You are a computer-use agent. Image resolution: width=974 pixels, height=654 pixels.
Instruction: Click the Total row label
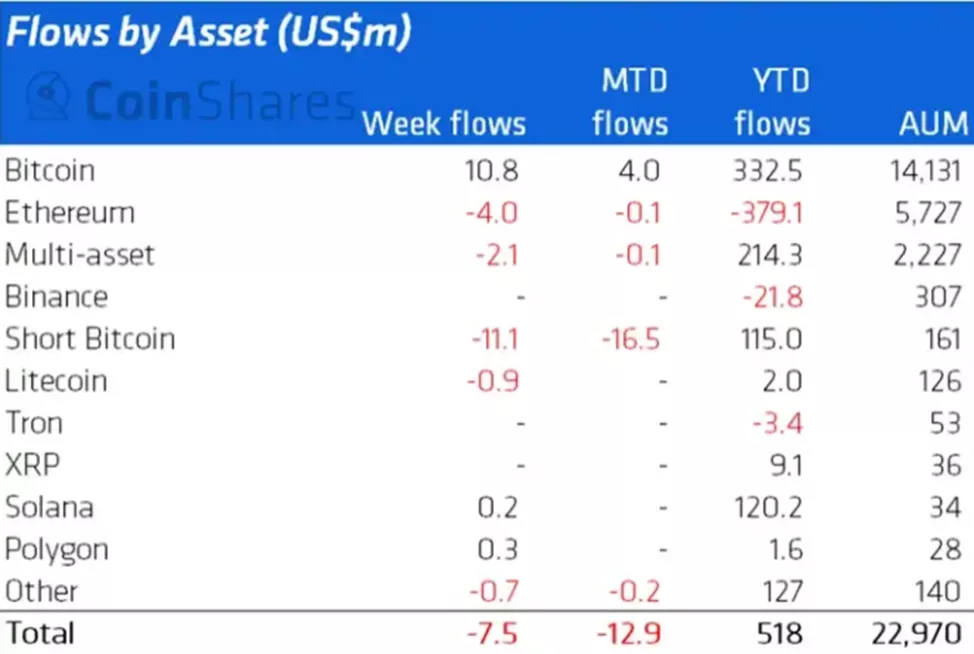(x=40, y=632)
